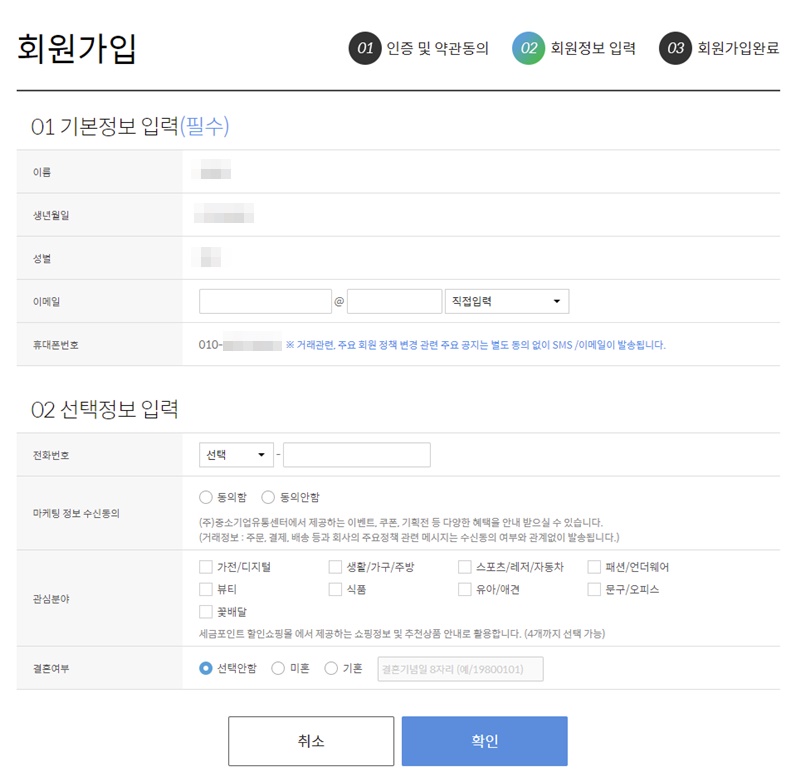
Task: Click the 관심분야 row label
Action: coord(51,599)
